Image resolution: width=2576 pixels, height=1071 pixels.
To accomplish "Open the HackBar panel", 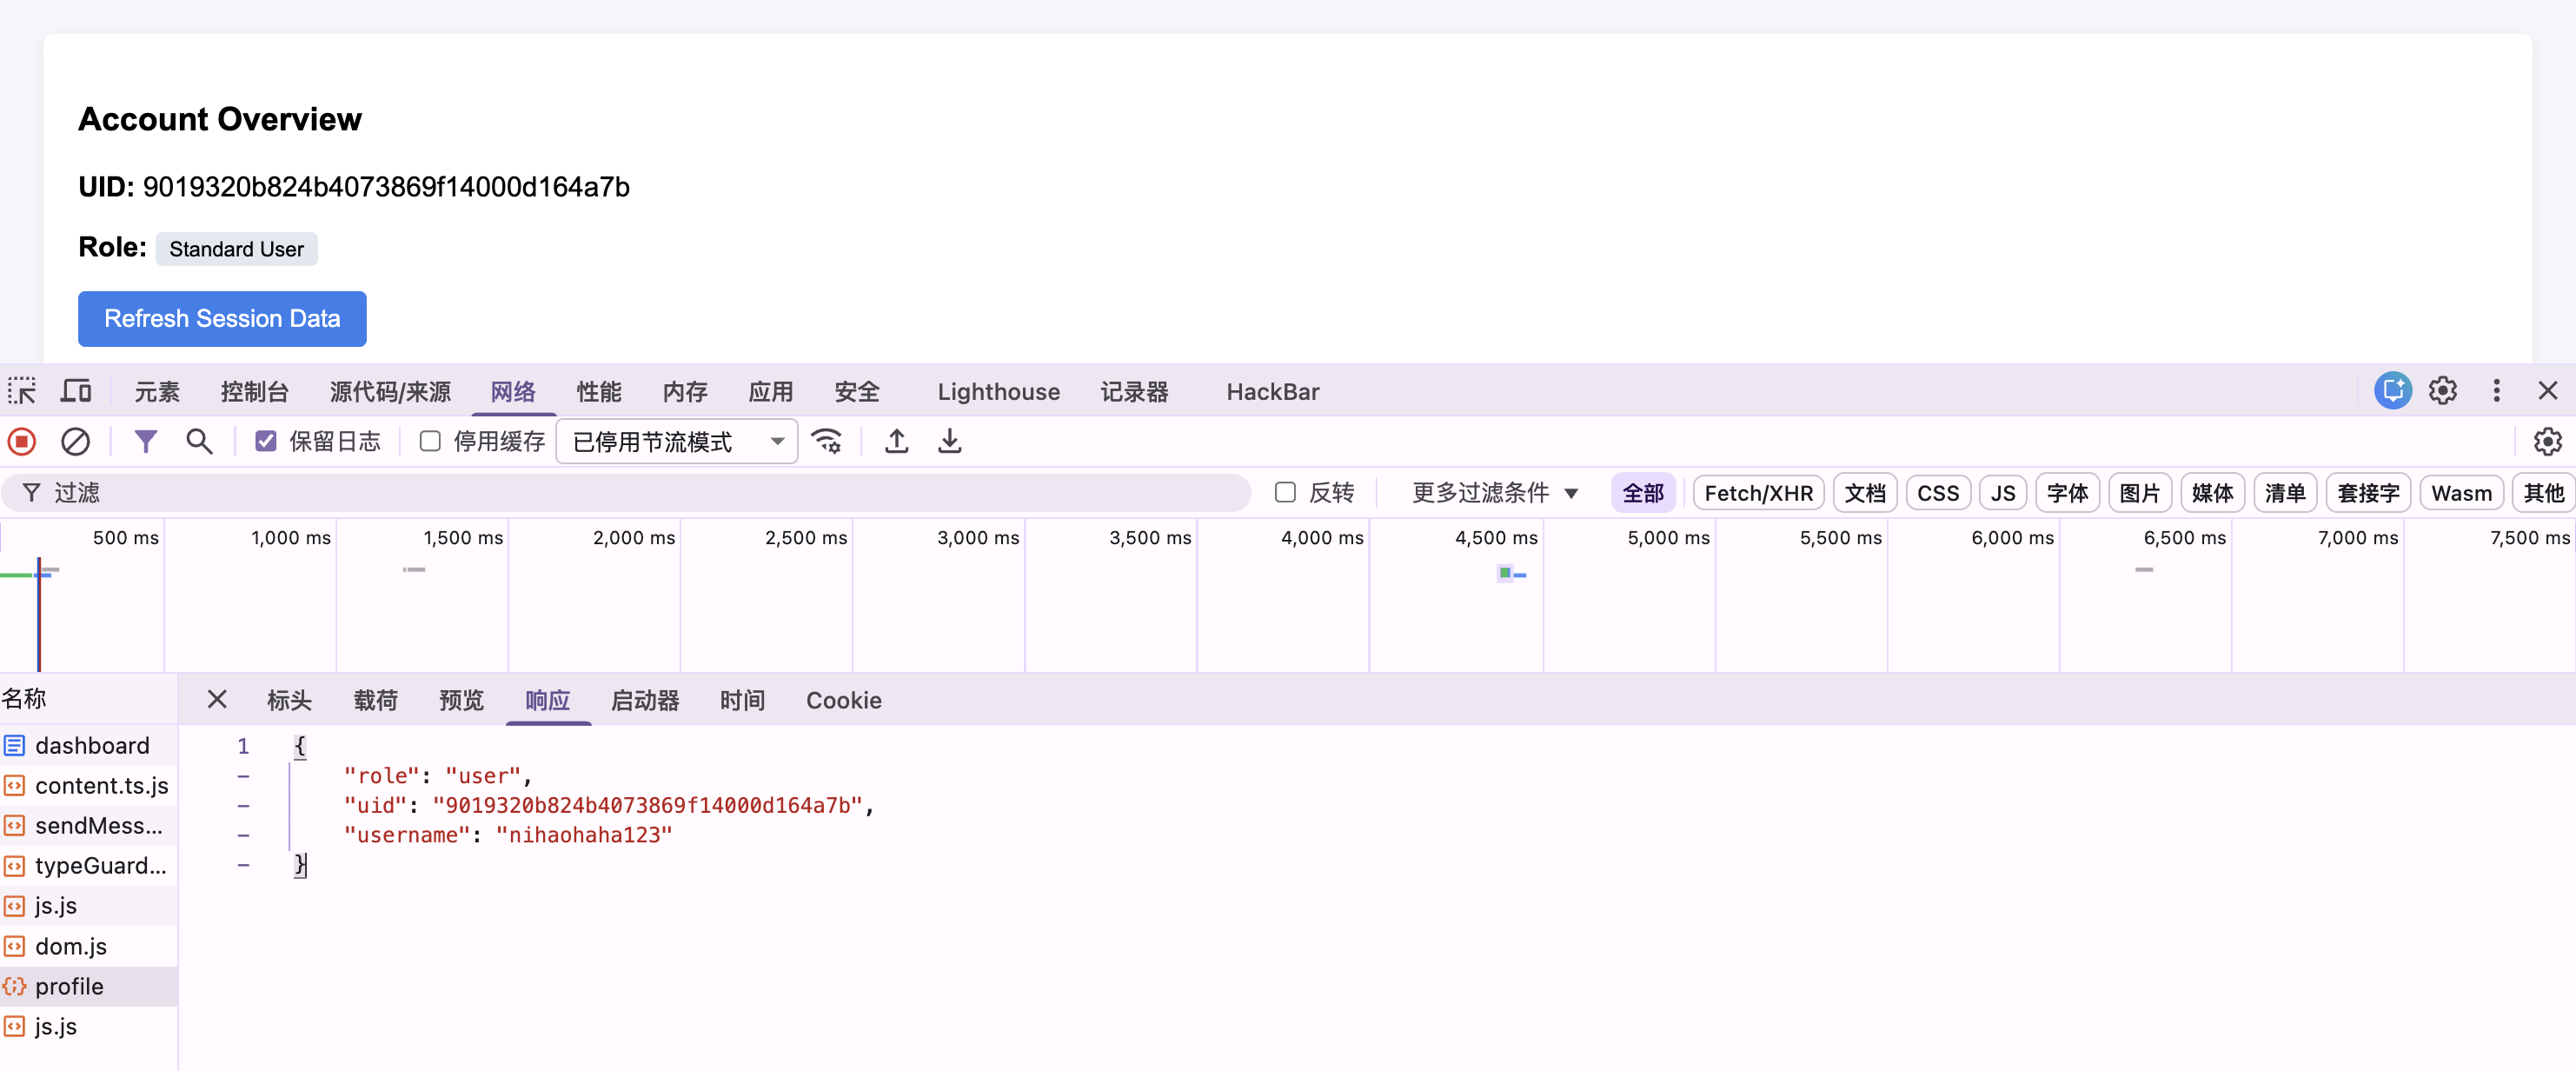I will pos(1271,391).
